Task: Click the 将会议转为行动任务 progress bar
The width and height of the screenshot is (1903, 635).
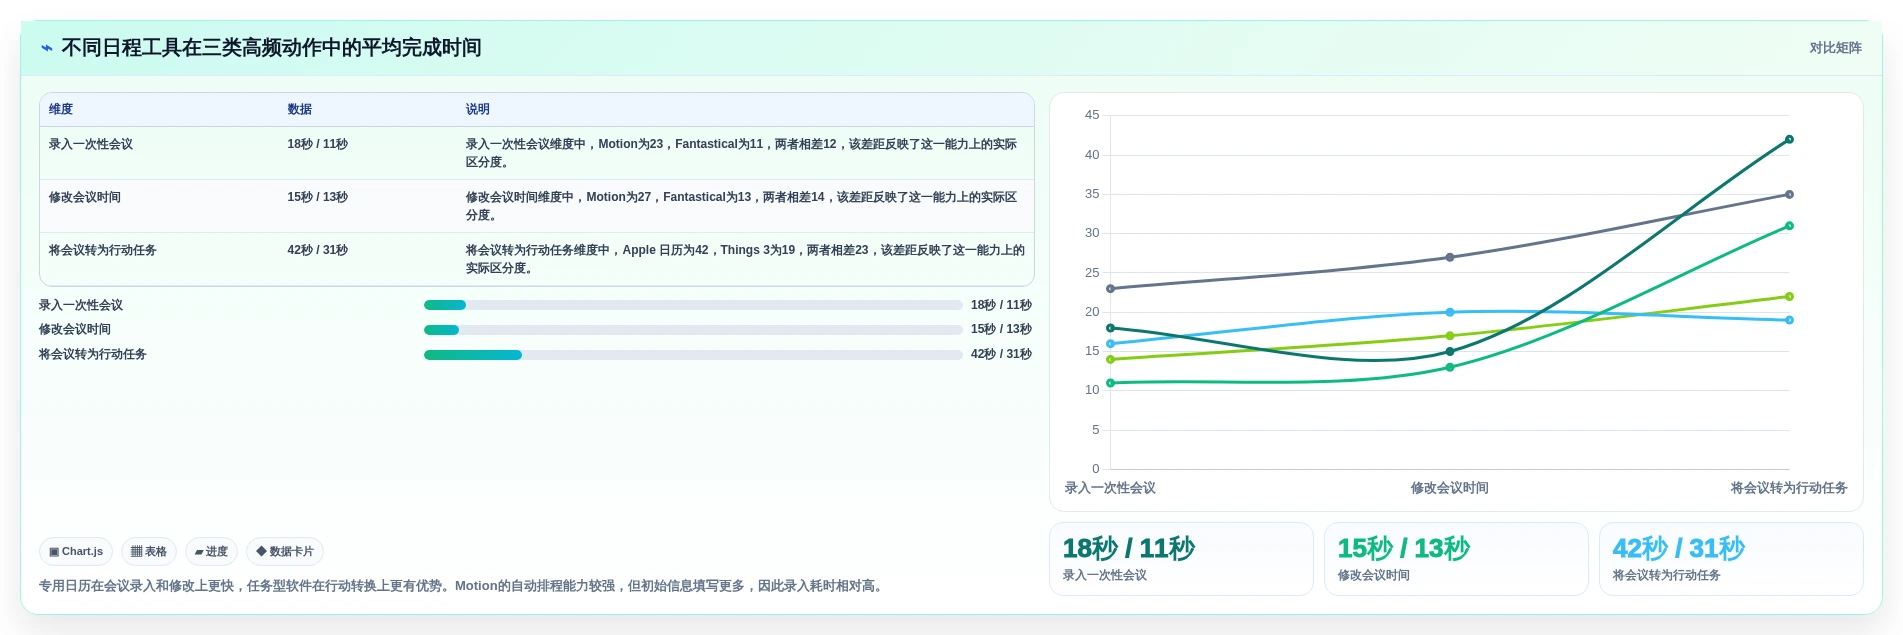Action: pos(693,355)
